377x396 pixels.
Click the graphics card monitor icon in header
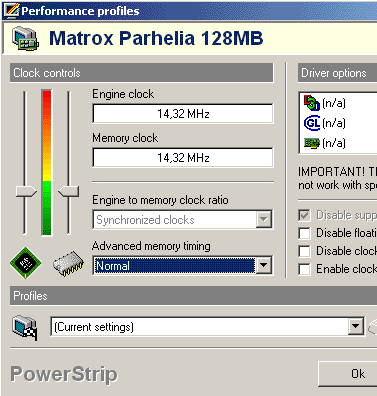[x=25, y=38]
